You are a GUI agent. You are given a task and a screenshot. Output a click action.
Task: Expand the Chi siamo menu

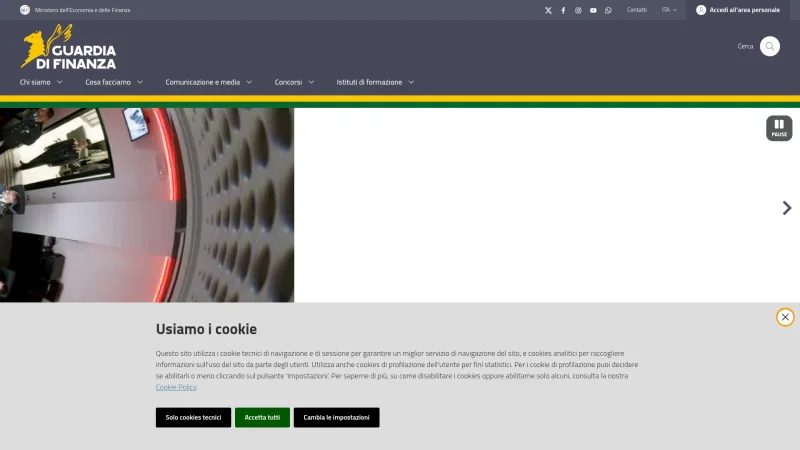click(41, 82)
